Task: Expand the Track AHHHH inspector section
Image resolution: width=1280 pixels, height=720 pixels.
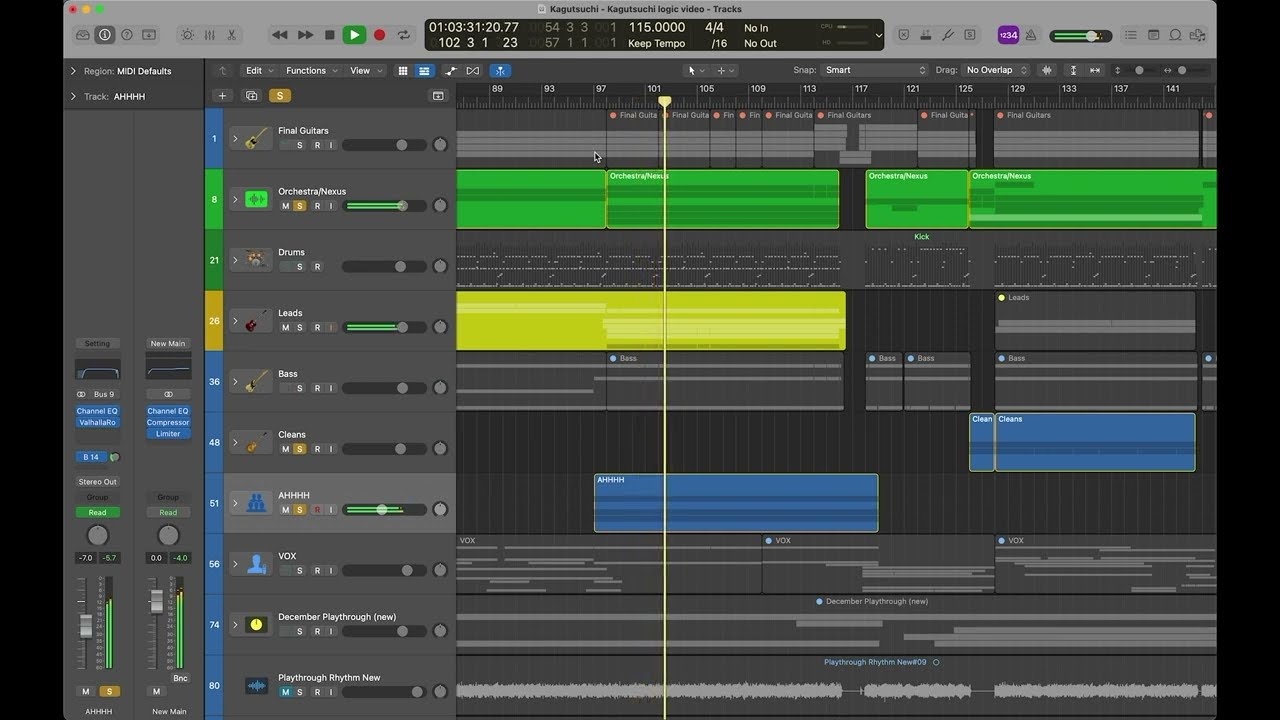Action: (73, 97)
